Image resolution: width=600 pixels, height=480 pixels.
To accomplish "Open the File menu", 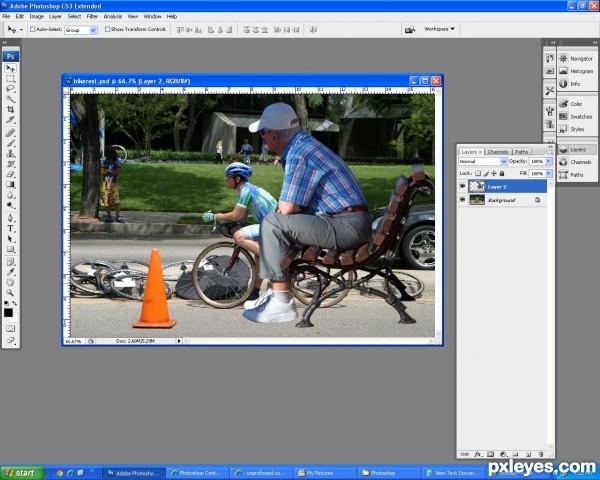I will pos(6,16).
